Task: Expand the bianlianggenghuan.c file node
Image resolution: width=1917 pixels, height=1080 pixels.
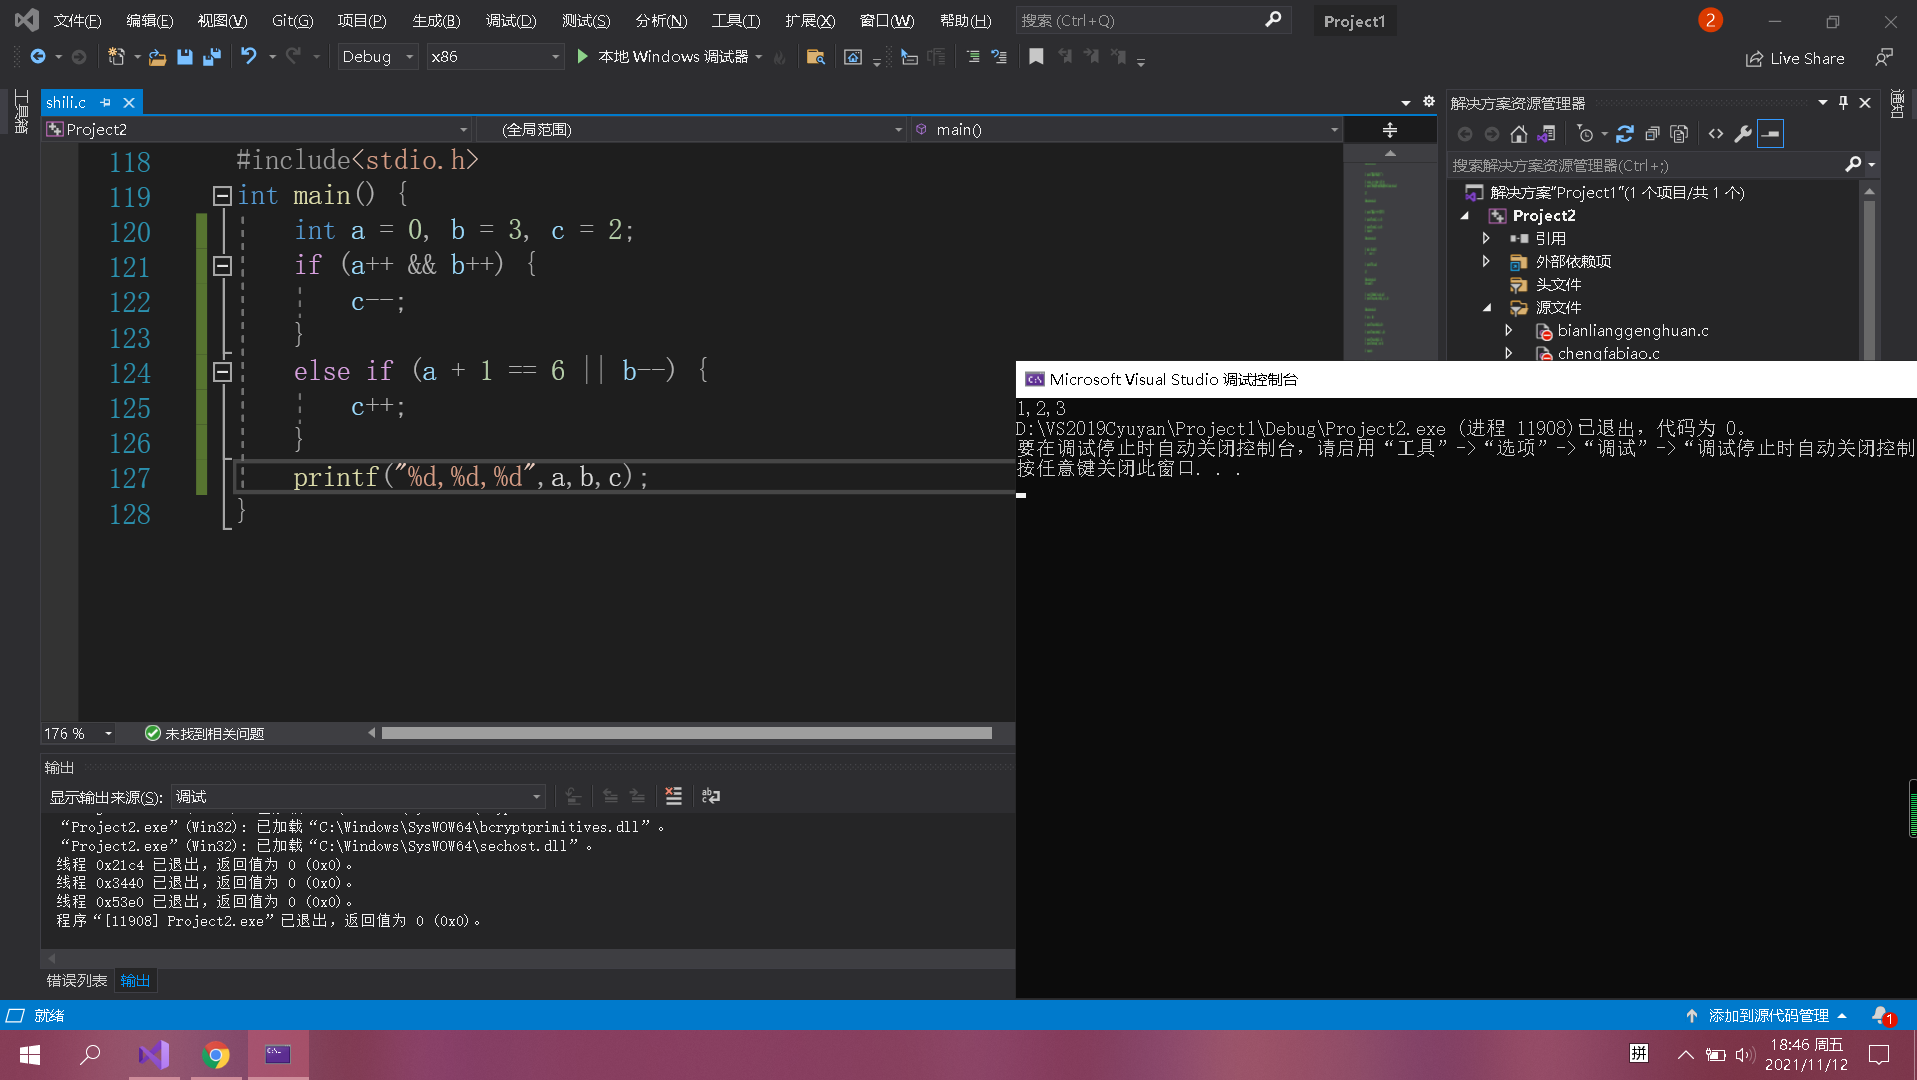Action: pos(1508,330)
